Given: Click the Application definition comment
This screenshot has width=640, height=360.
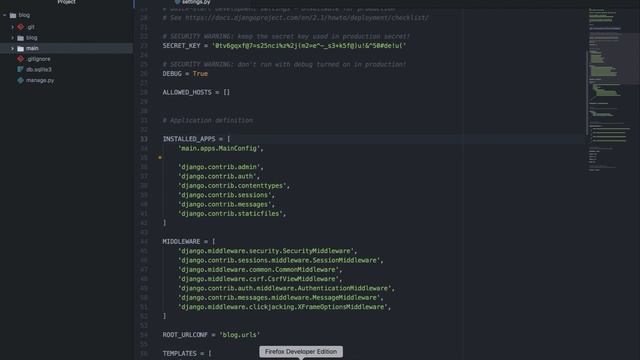Looking at the screenshot, I should pyautogui.click(x=208, y=120).
